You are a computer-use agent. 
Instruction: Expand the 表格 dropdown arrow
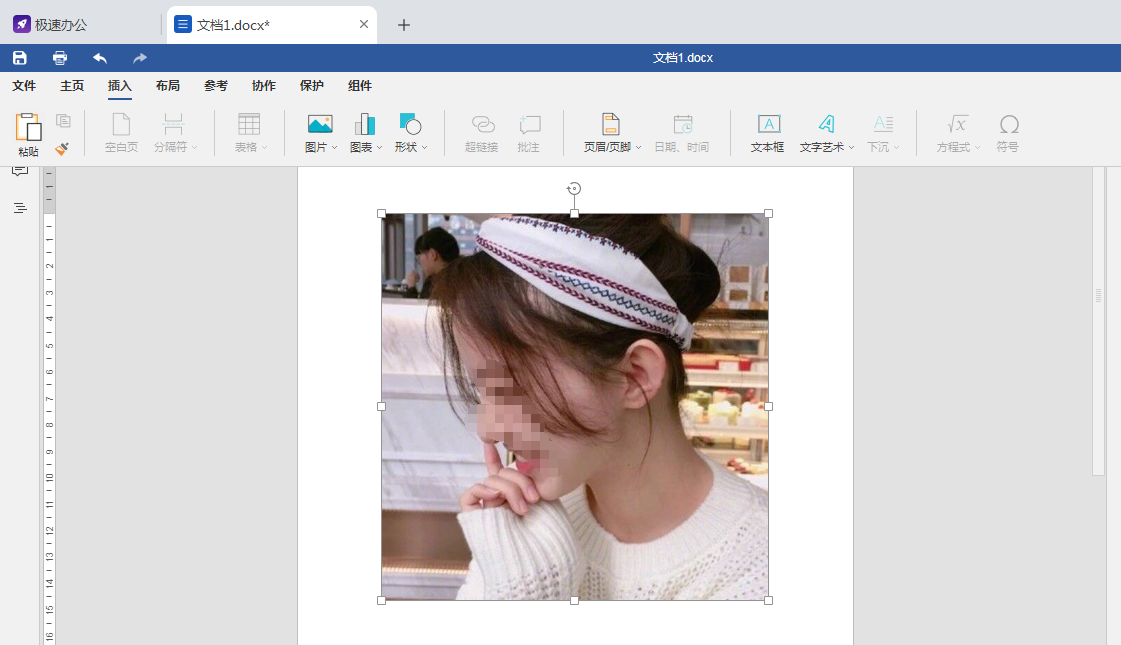click(264, 147)
